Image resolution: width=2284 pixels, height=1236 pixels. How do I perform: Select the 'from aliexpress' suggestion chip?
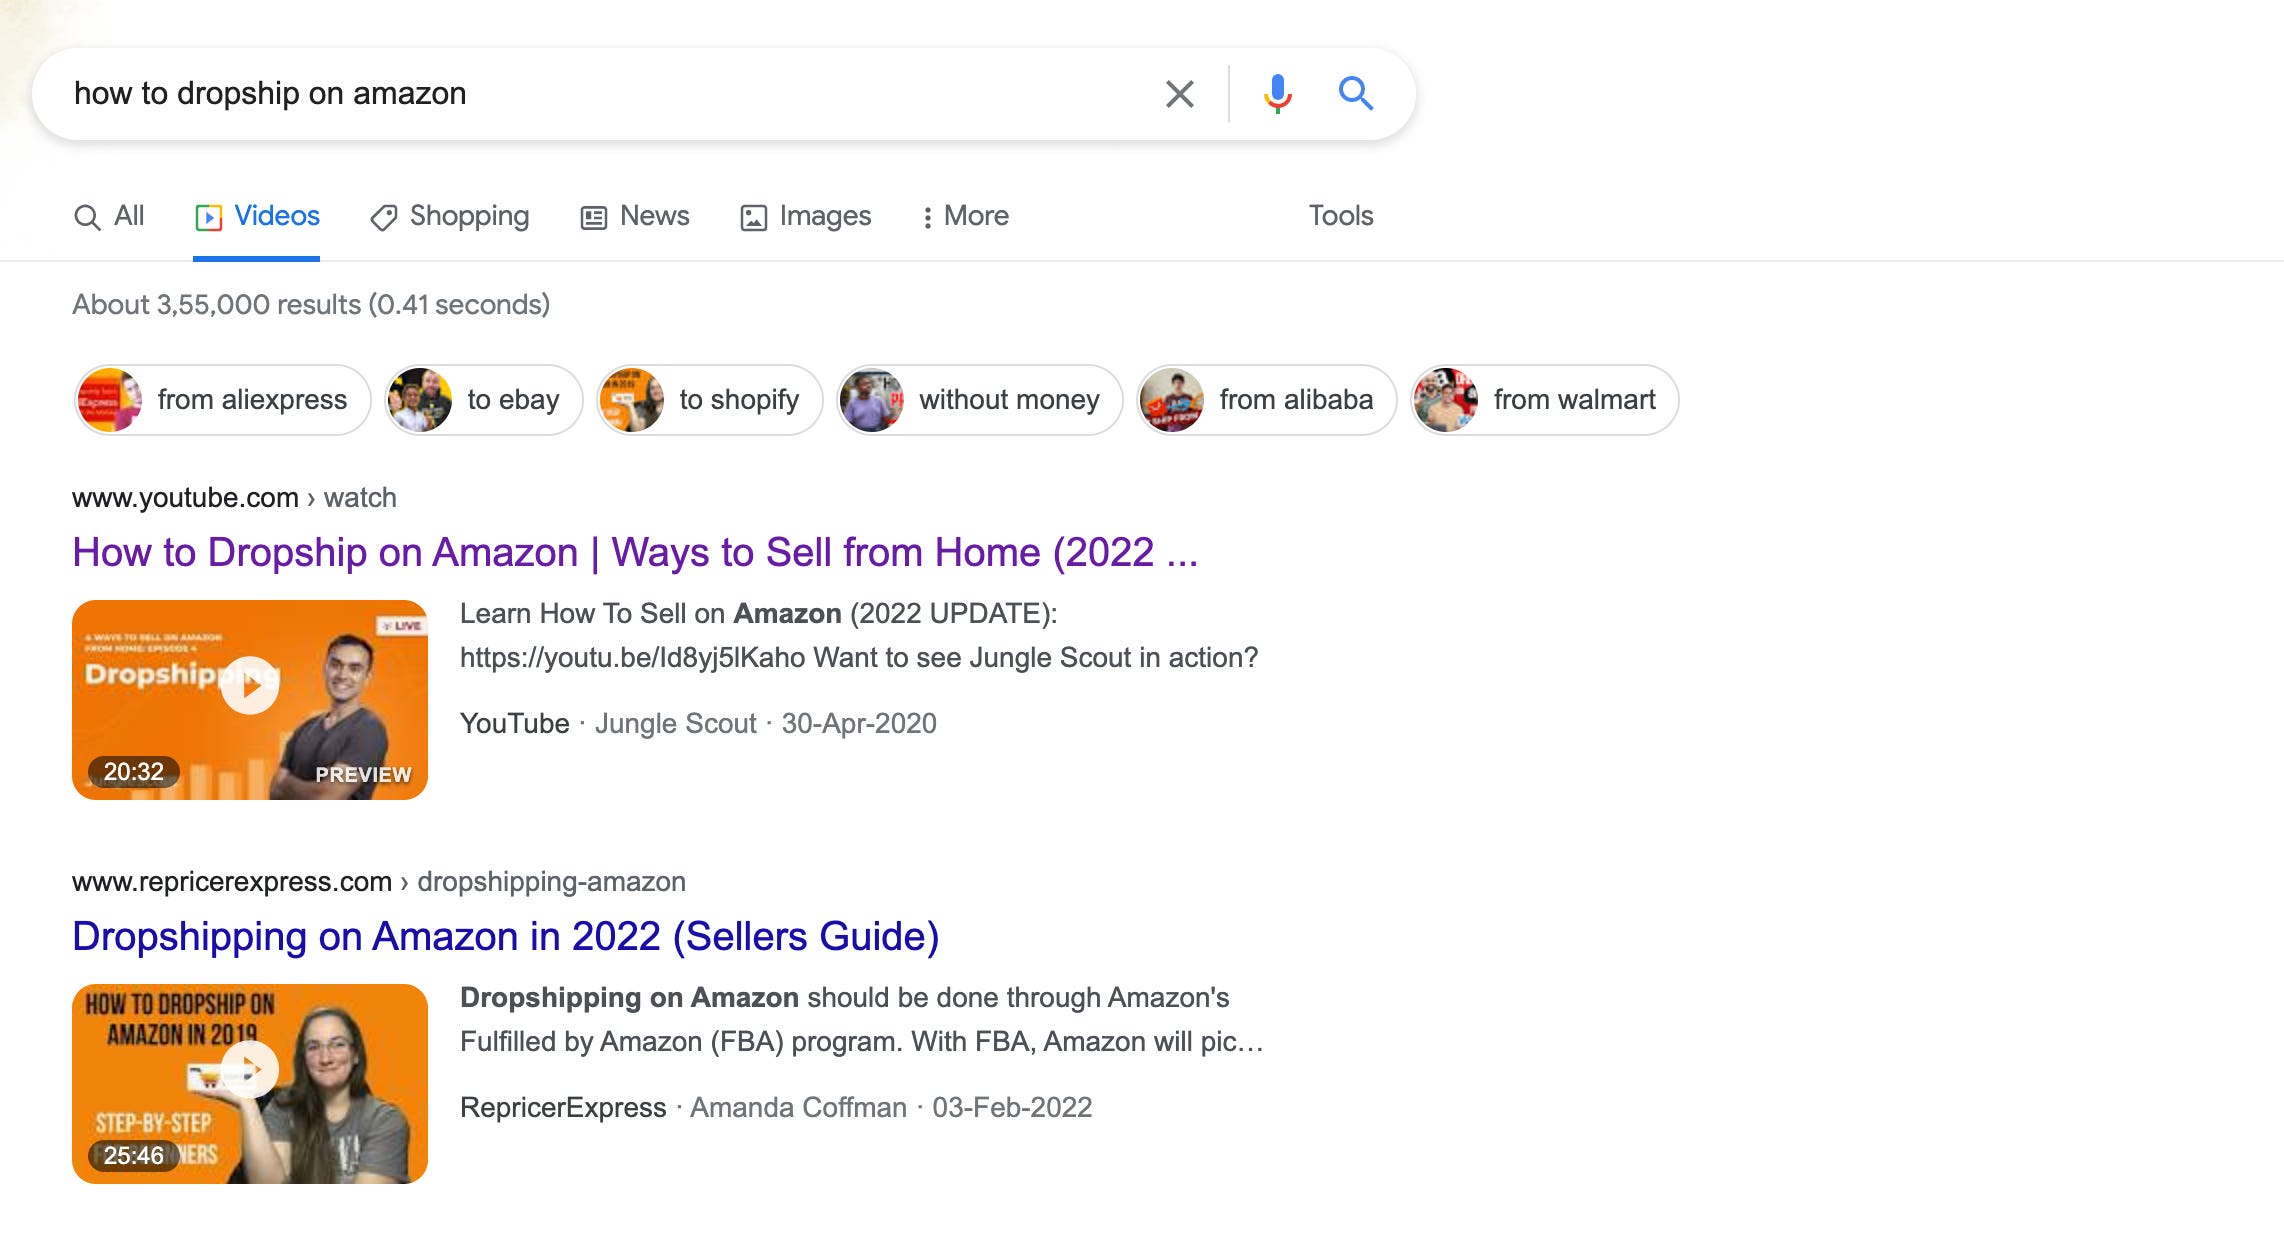[x=222, y=400]
